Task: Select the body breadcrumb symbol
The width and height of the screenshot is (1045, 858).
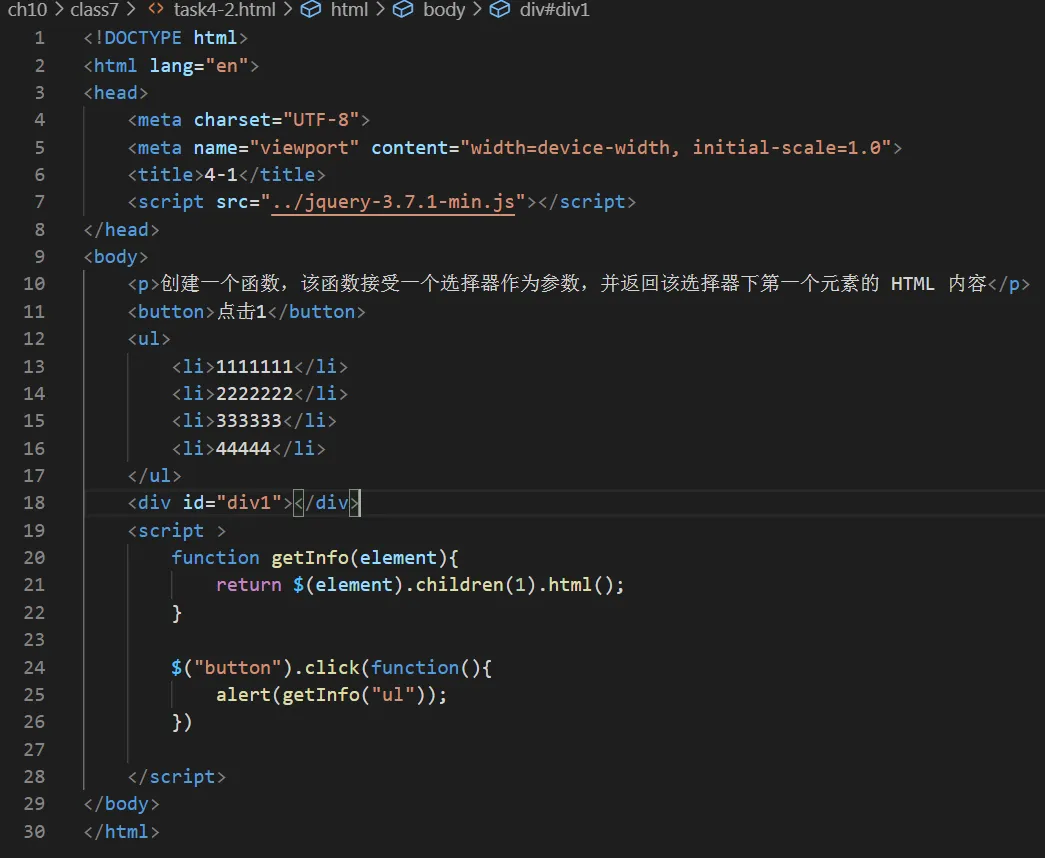Action: point(444,10)
